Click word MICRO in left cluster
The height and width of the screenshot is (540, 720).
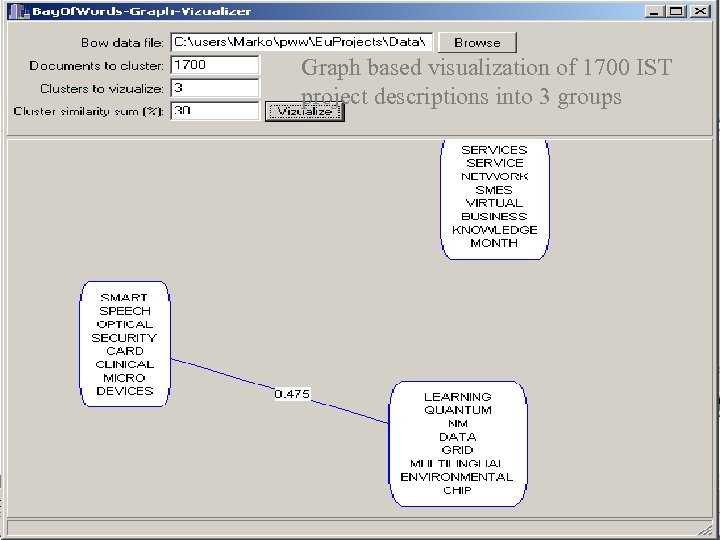point(124,378)
